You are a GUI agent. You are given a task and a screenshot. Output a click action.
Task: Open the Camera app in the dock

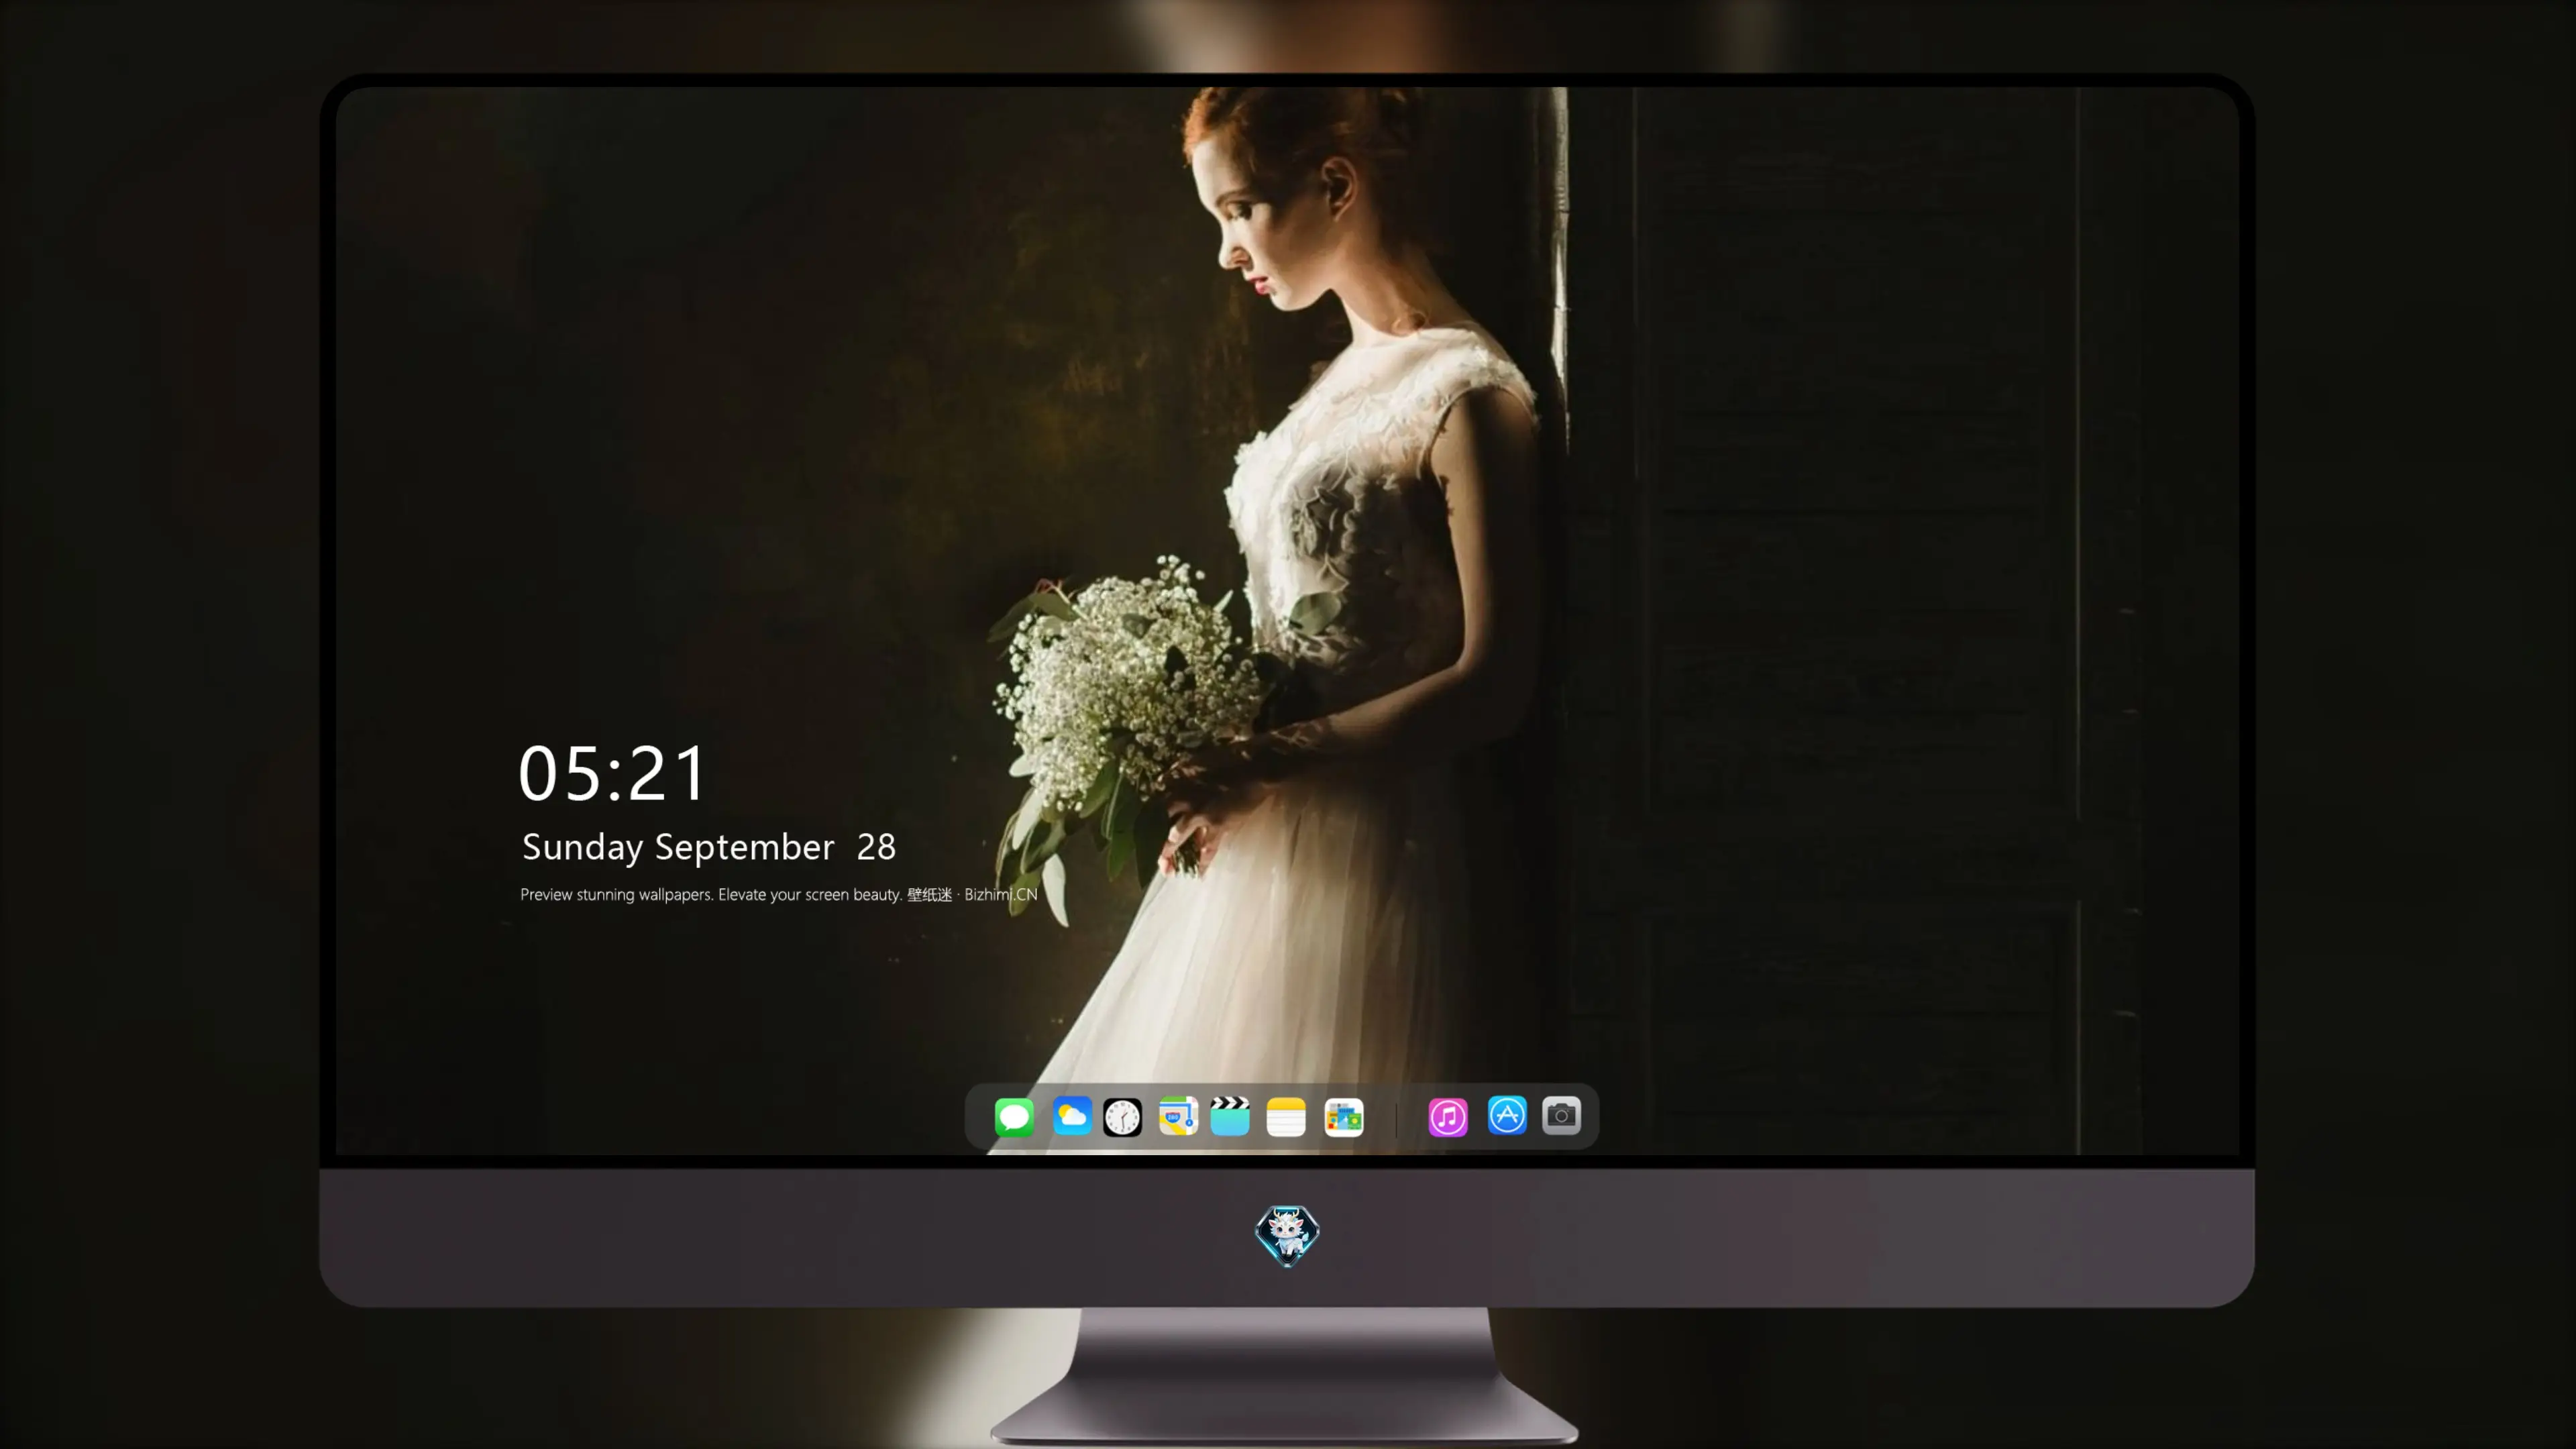click(x=1561, y=1115)
